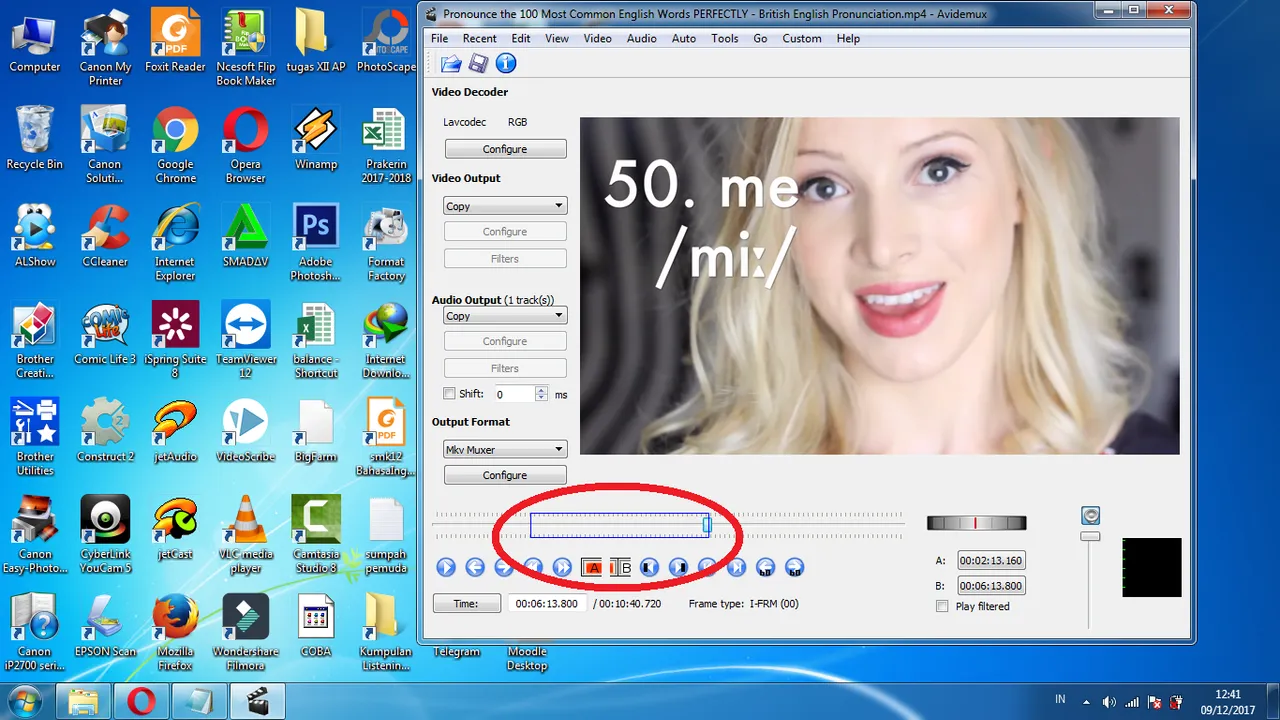Click Filters under Audio Output
The image size is (1280, 720).
[505, 368]
